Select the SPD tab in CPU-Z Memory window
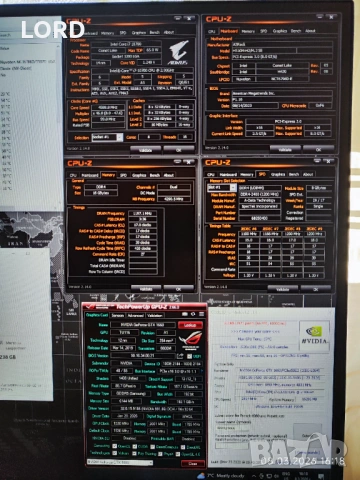The image size is (360, 480). click(x=123, y=175)
